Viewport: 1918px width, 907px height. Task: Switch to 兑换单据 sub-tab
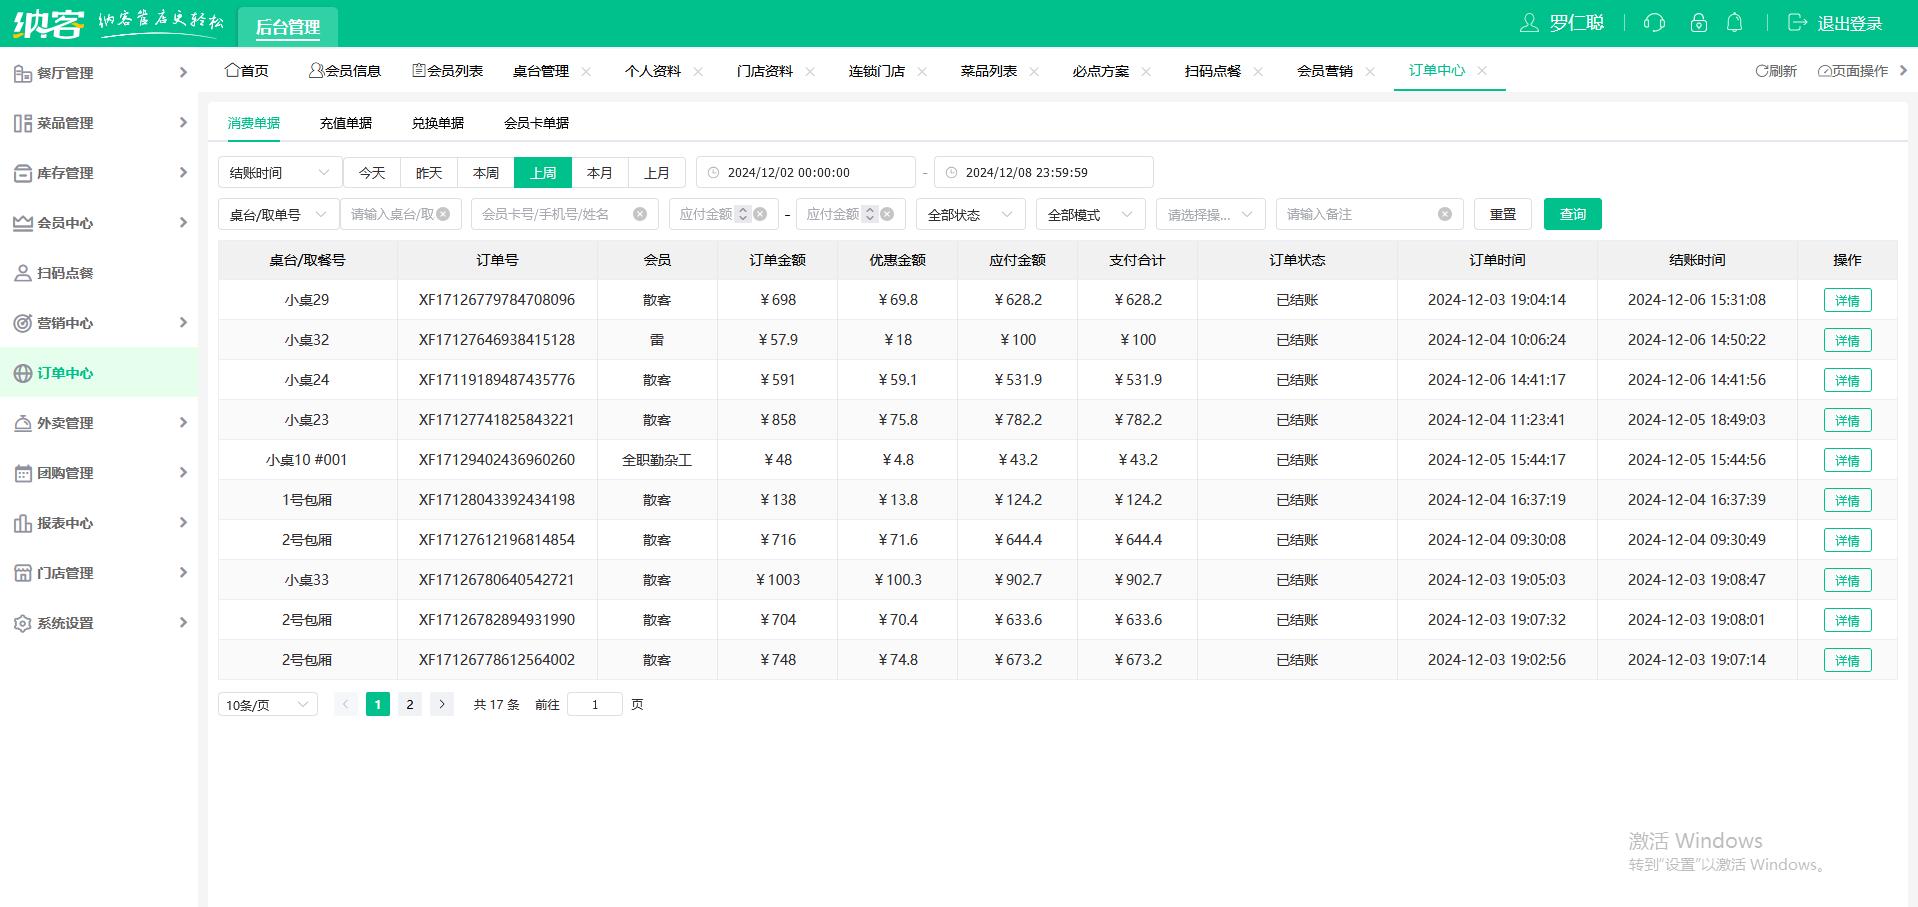click(x=438, y=123)
